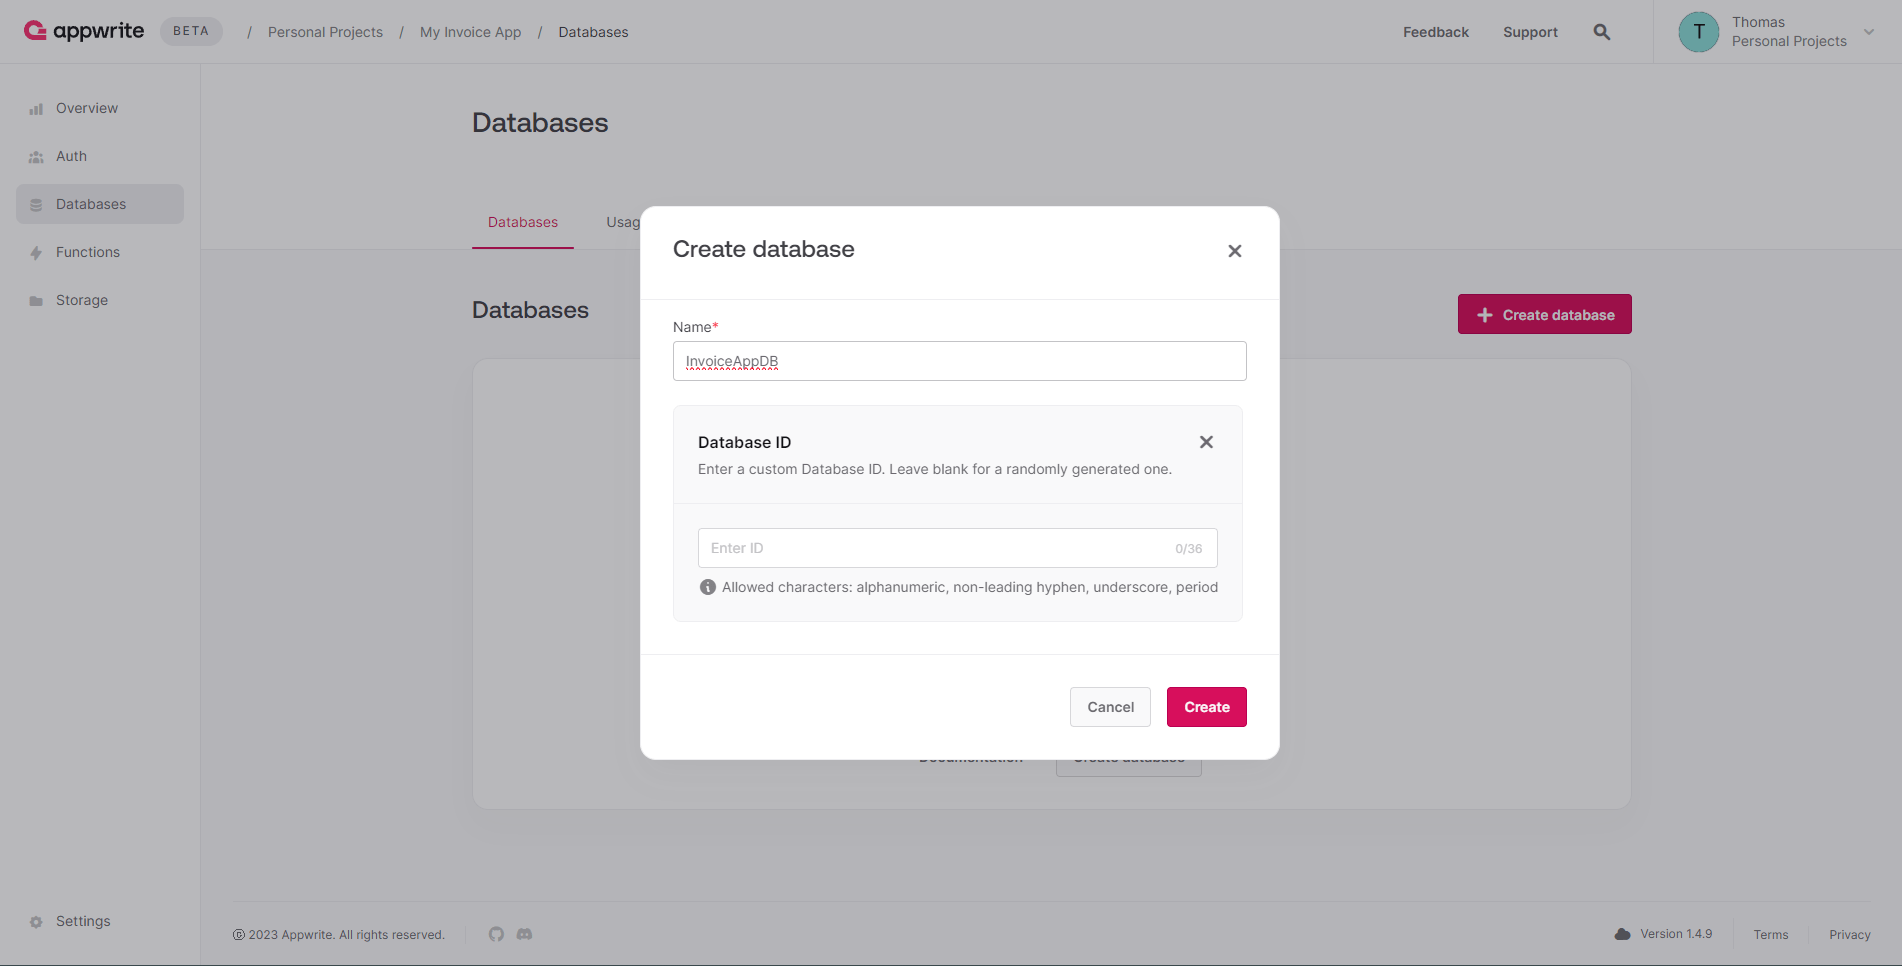Click the pink Create button
This screenshot has width=1902, height=966.
click(x=1207, y=707)
